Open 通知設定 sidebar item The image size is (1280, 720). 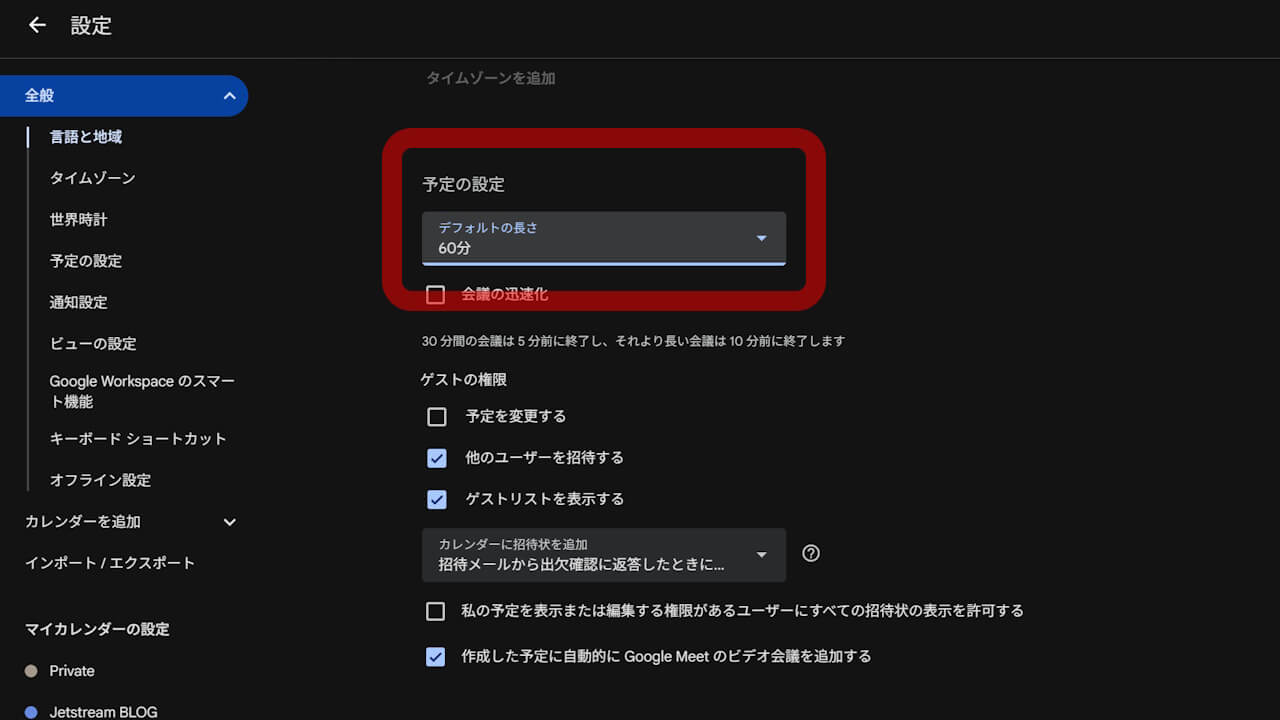click(78, 302)
